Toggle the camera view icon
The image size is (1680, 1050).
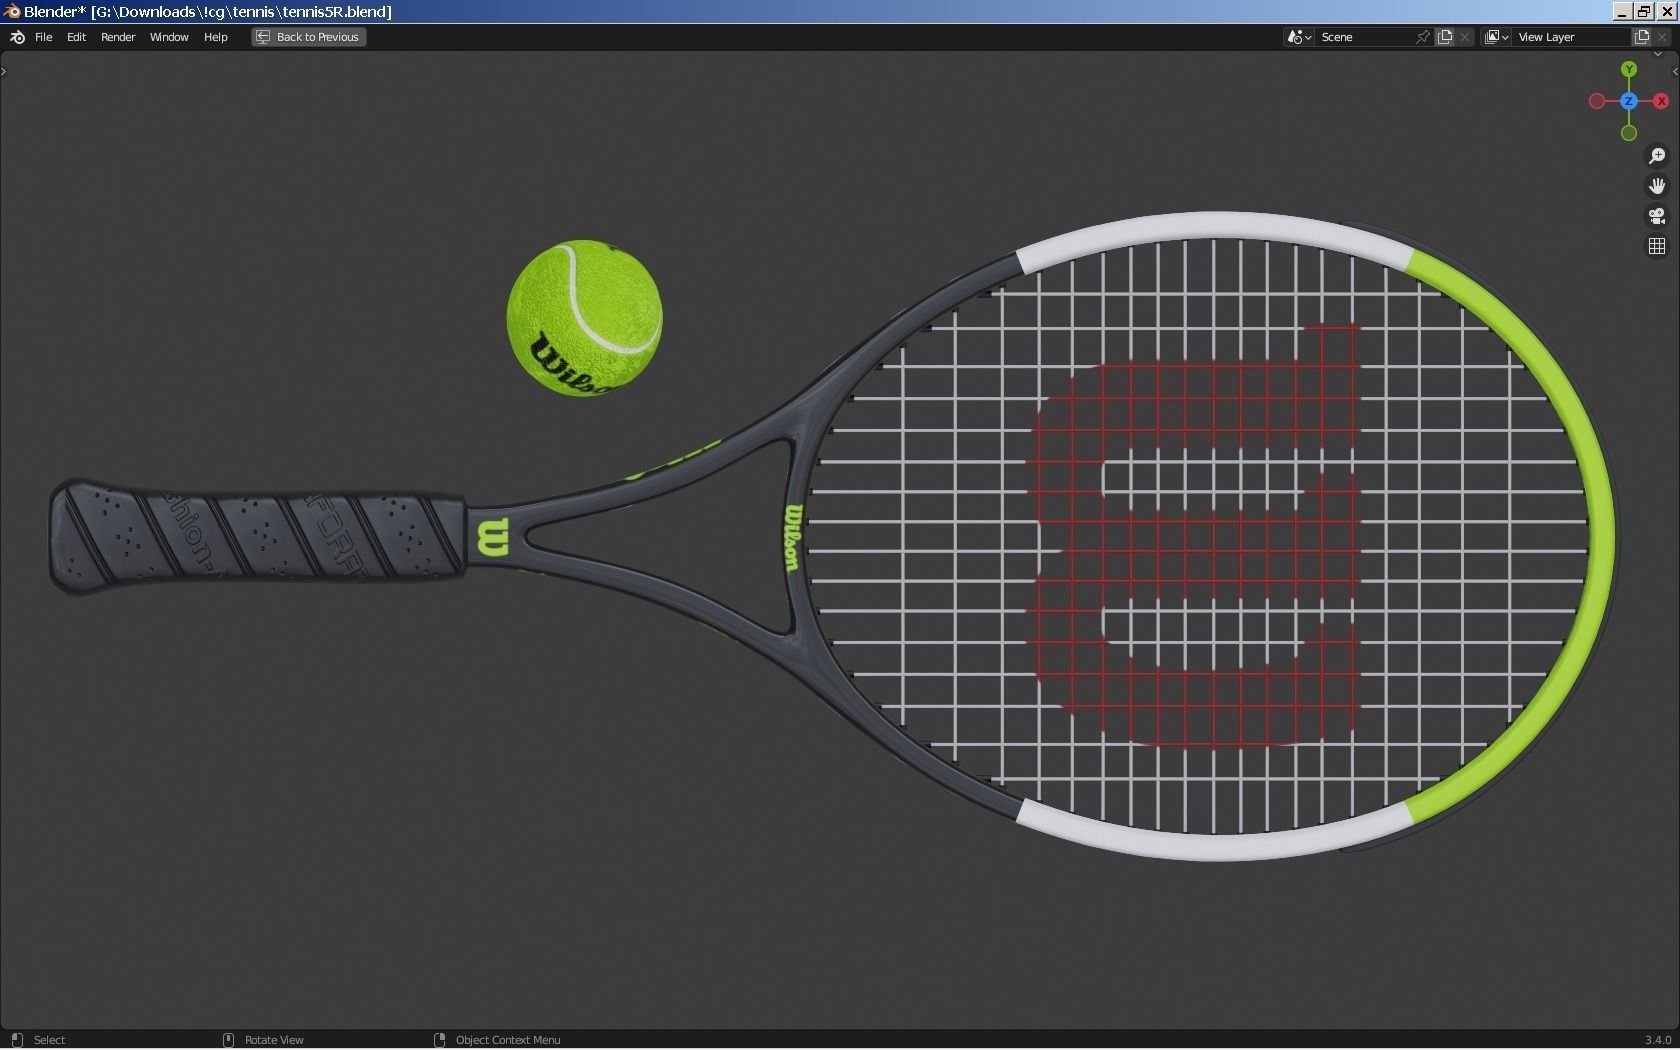click(x=1657, y=216)
